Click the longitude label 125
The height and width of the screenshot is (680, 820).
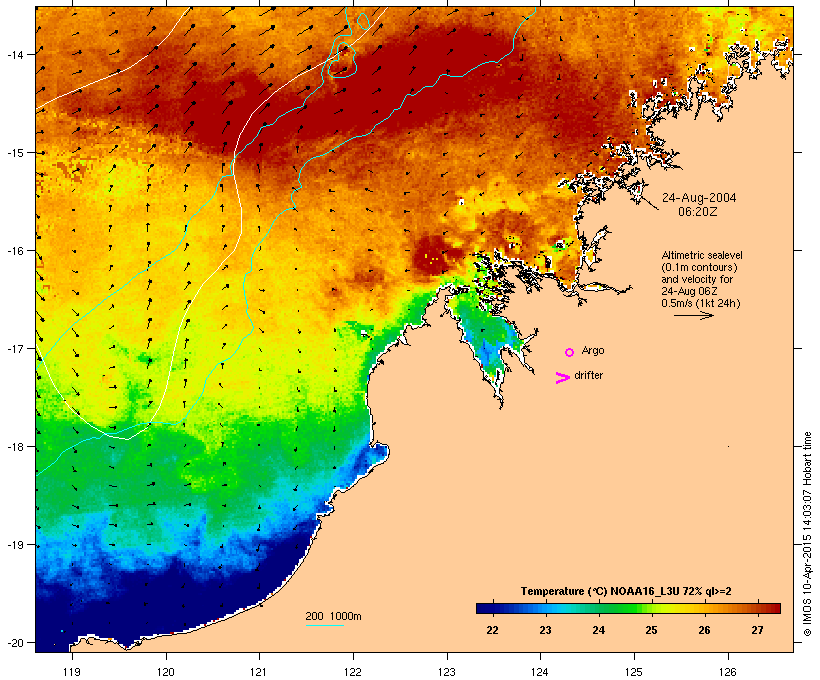coord(634,672)
